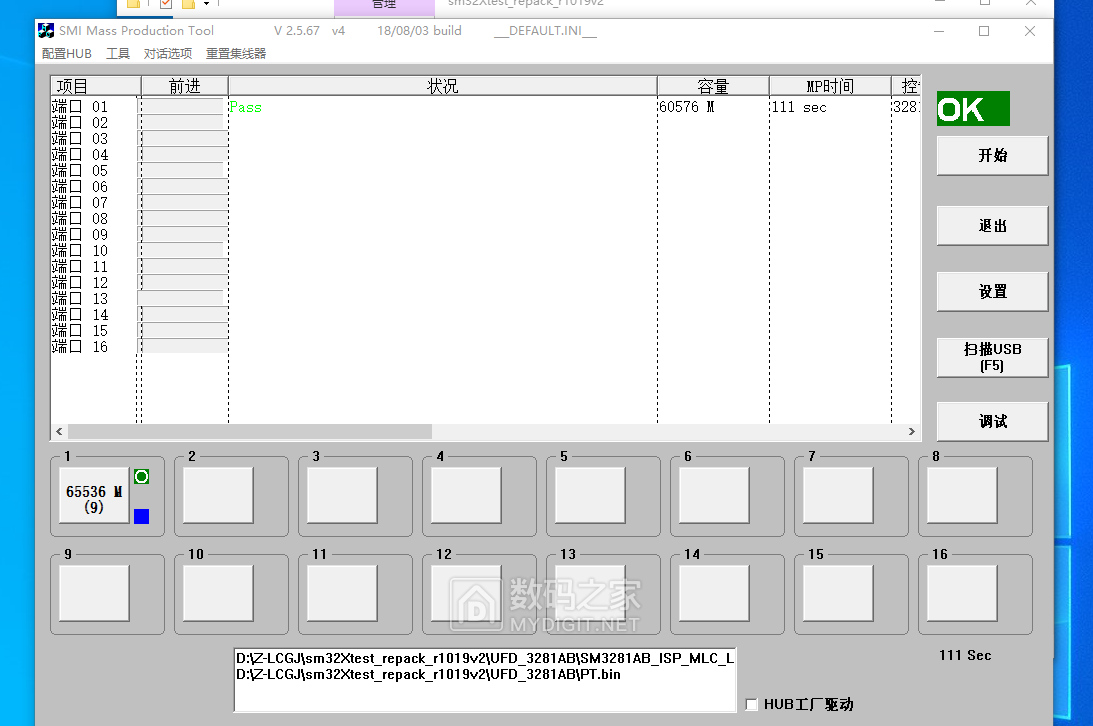Select the empty port 8 slot button
The width and height of the screenshot is (1093, 726).
pos(962,496)
